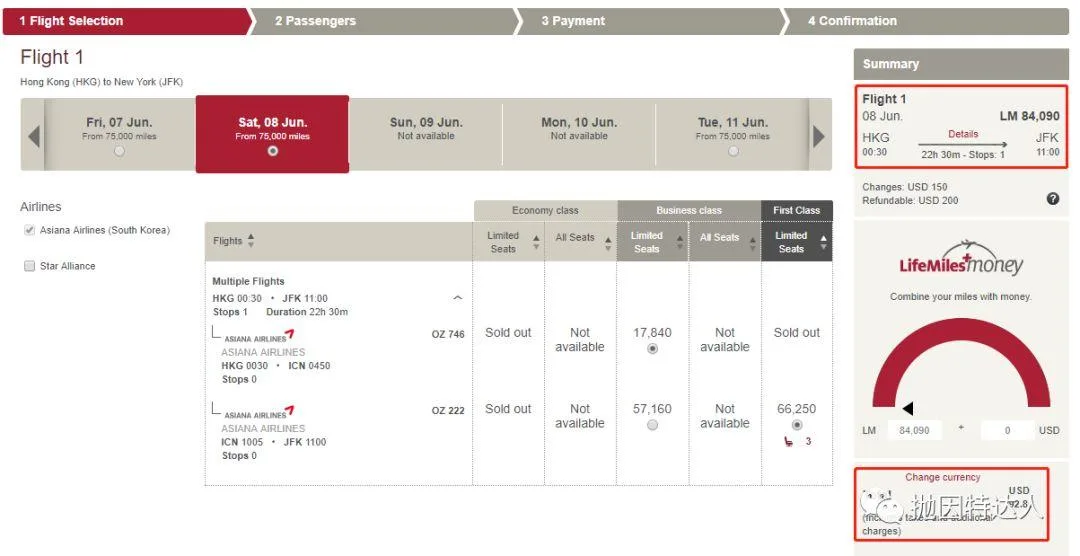Collapse the Multiple Flights details chevron
This screenshot has width=1080, height=556.
(458, 297)
